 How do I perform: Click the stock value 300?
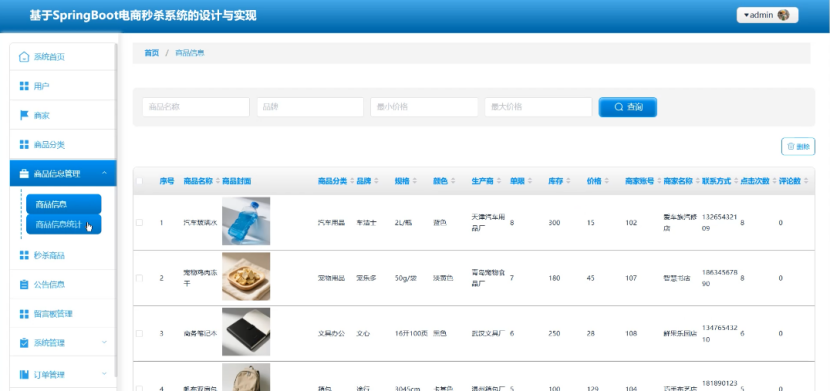tap(554, 223)
